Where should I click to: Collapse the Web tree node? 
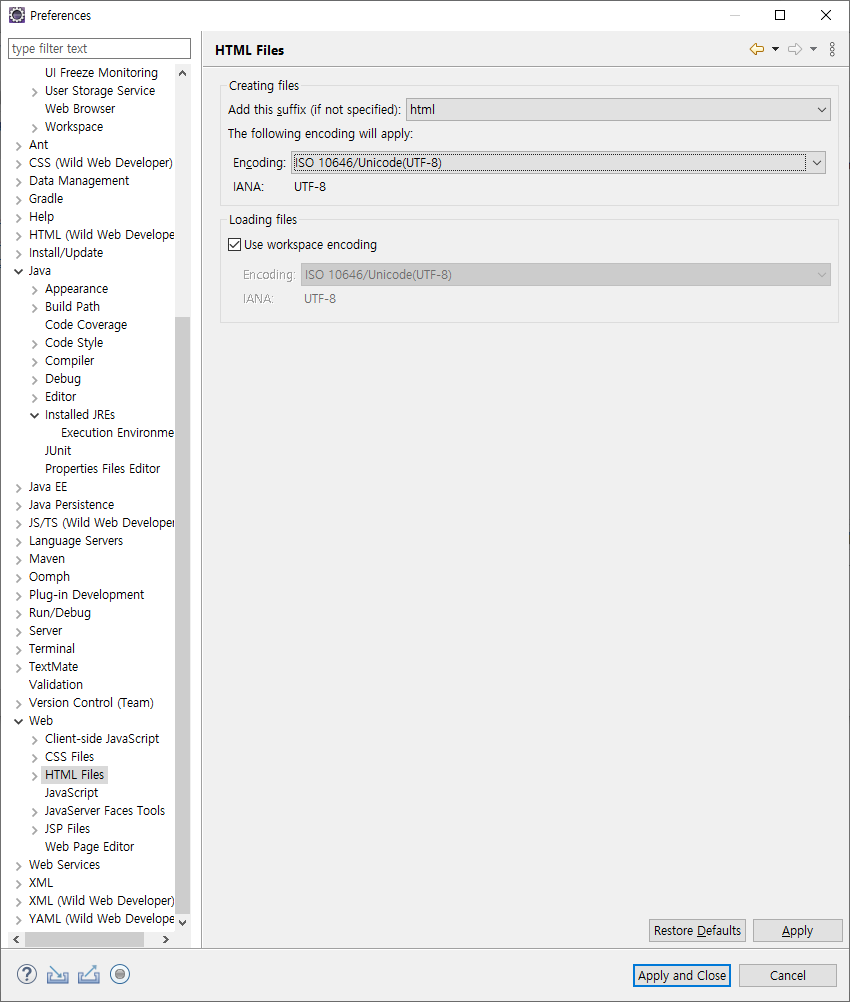click(19, 721)
